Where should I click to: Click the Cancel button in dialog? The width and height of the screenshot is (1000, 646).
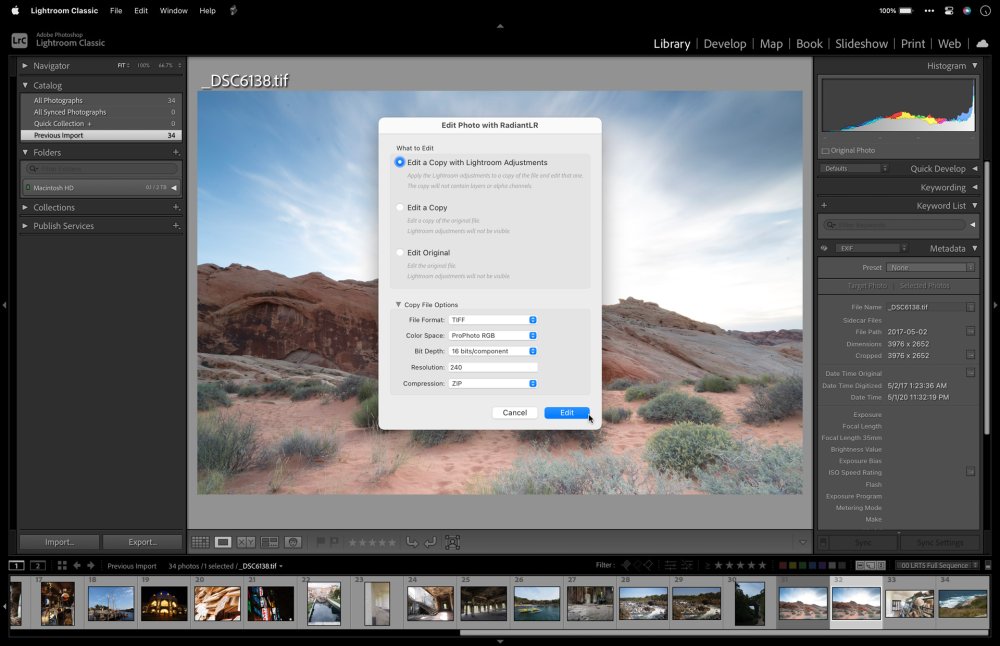(514, 413)
